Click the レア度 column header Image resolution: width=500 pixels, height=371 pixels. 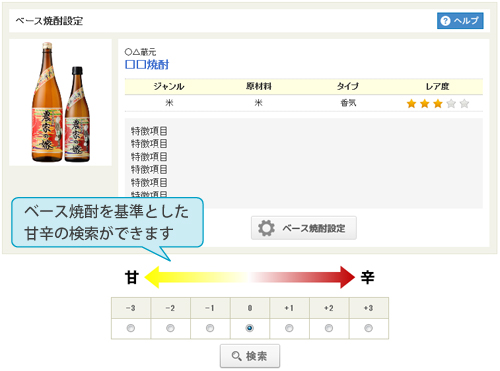[438, 87]
